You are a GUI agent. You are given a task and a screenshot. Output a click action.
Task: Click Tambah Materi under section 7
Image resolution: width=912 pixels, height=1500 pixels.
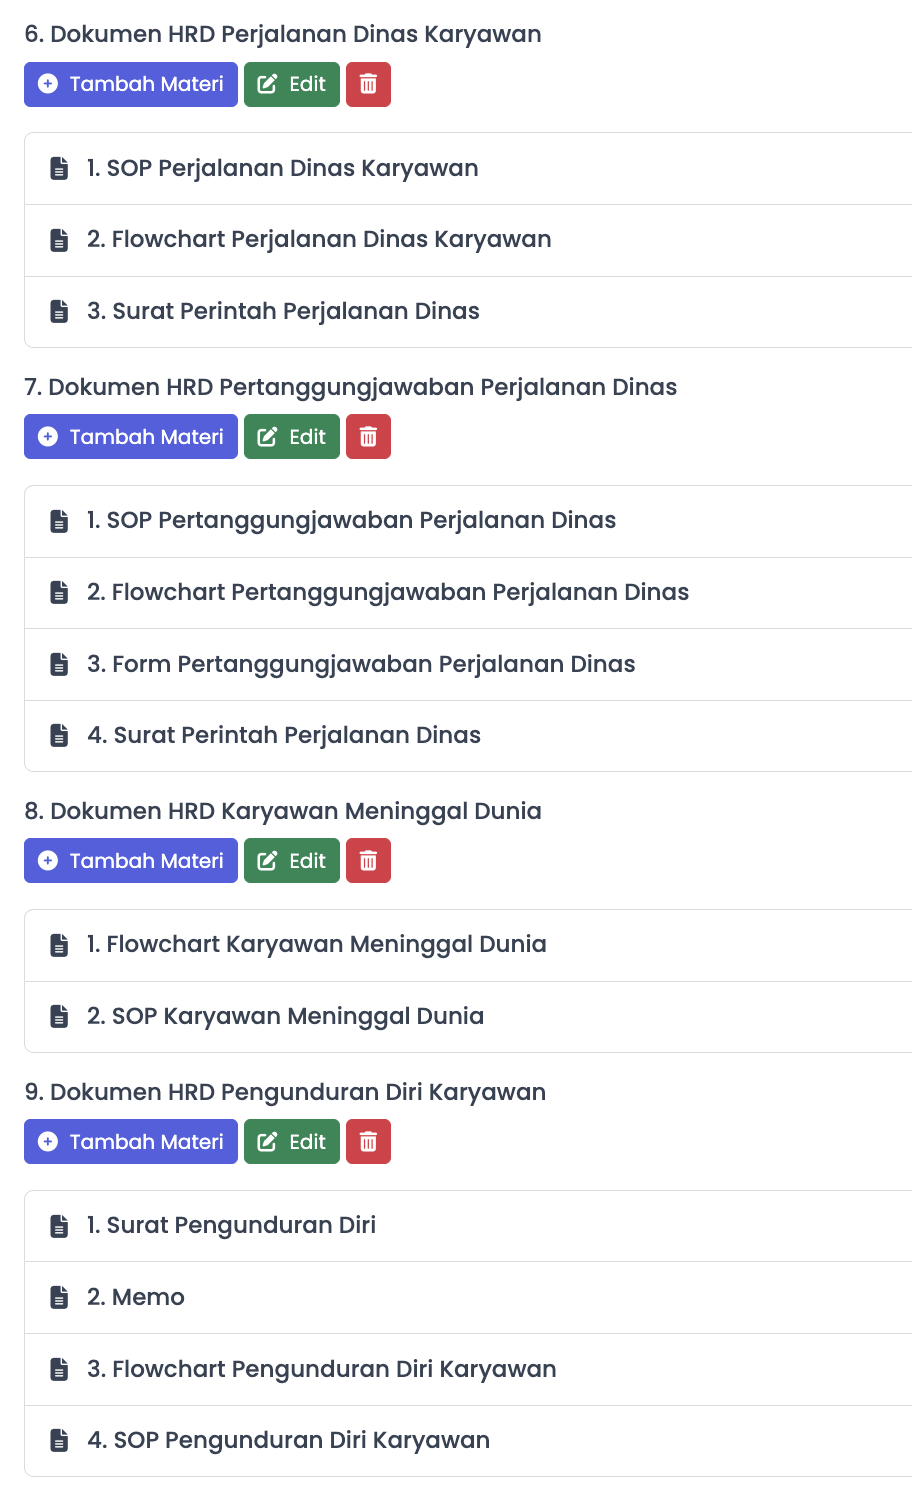[131, 437]
